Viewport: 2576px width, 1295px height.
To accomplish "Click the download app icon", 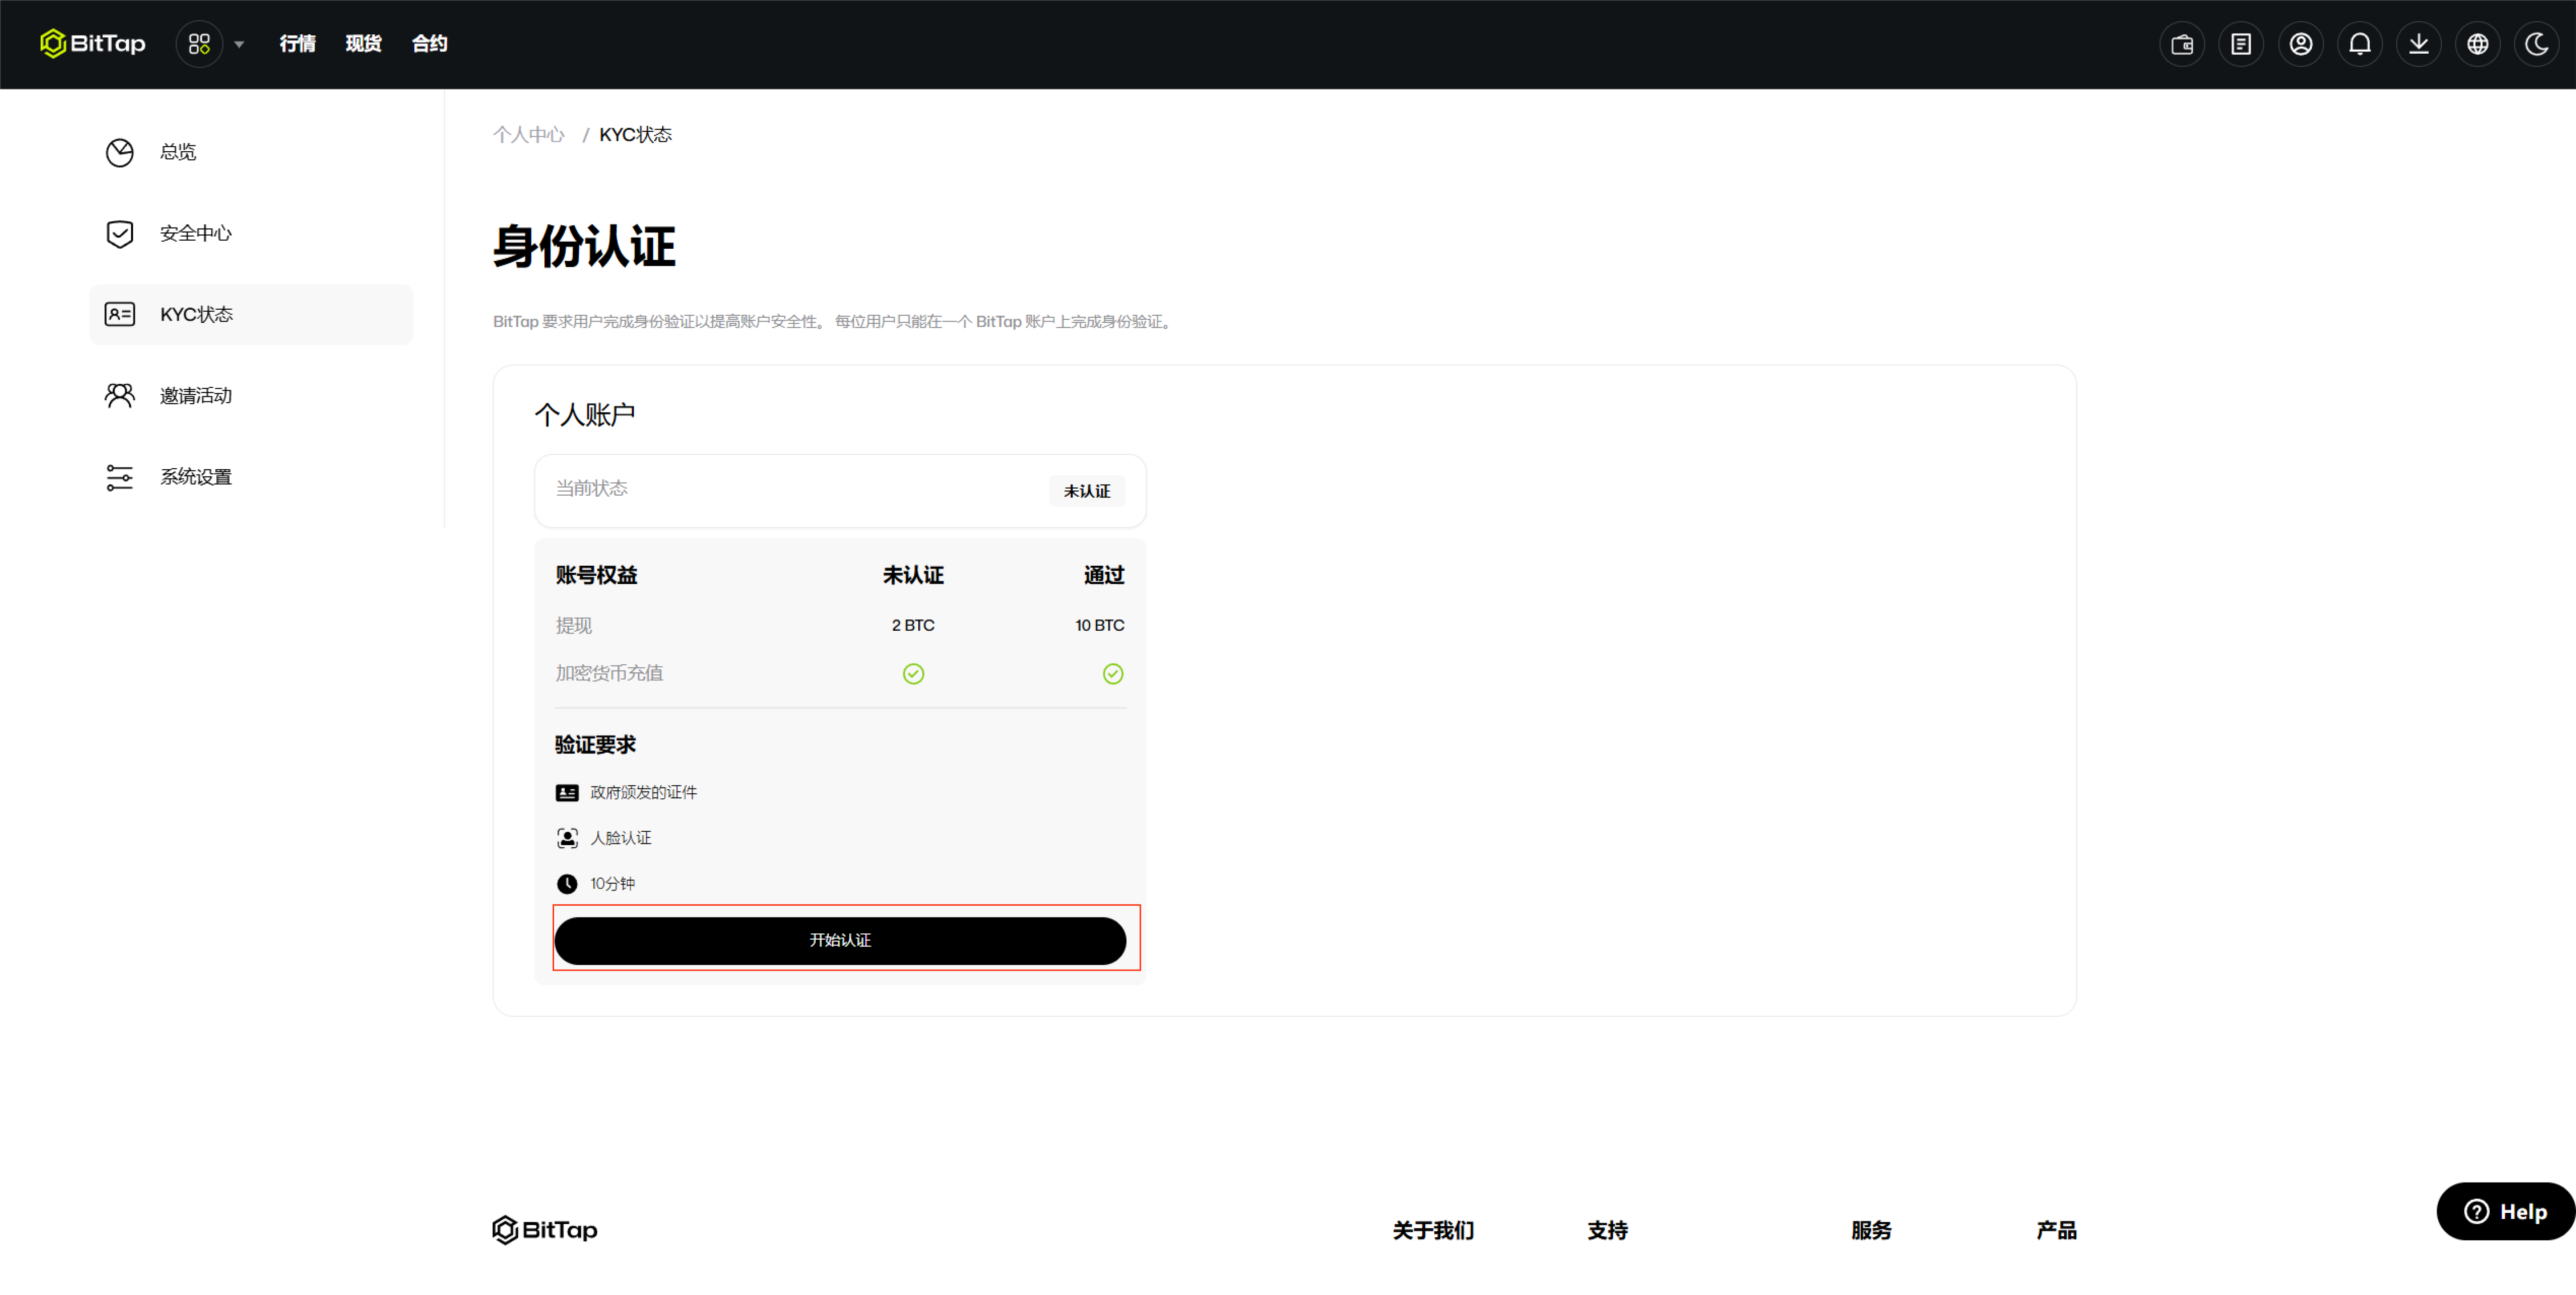I will (2418, 44).
